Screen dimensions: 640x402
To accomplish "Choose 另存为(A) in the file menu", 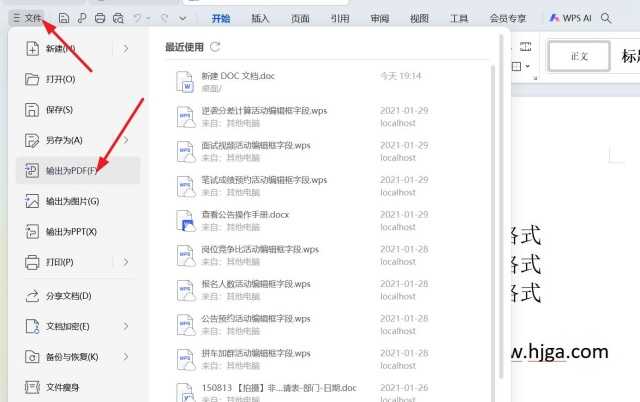I will [x=78, y=140].
